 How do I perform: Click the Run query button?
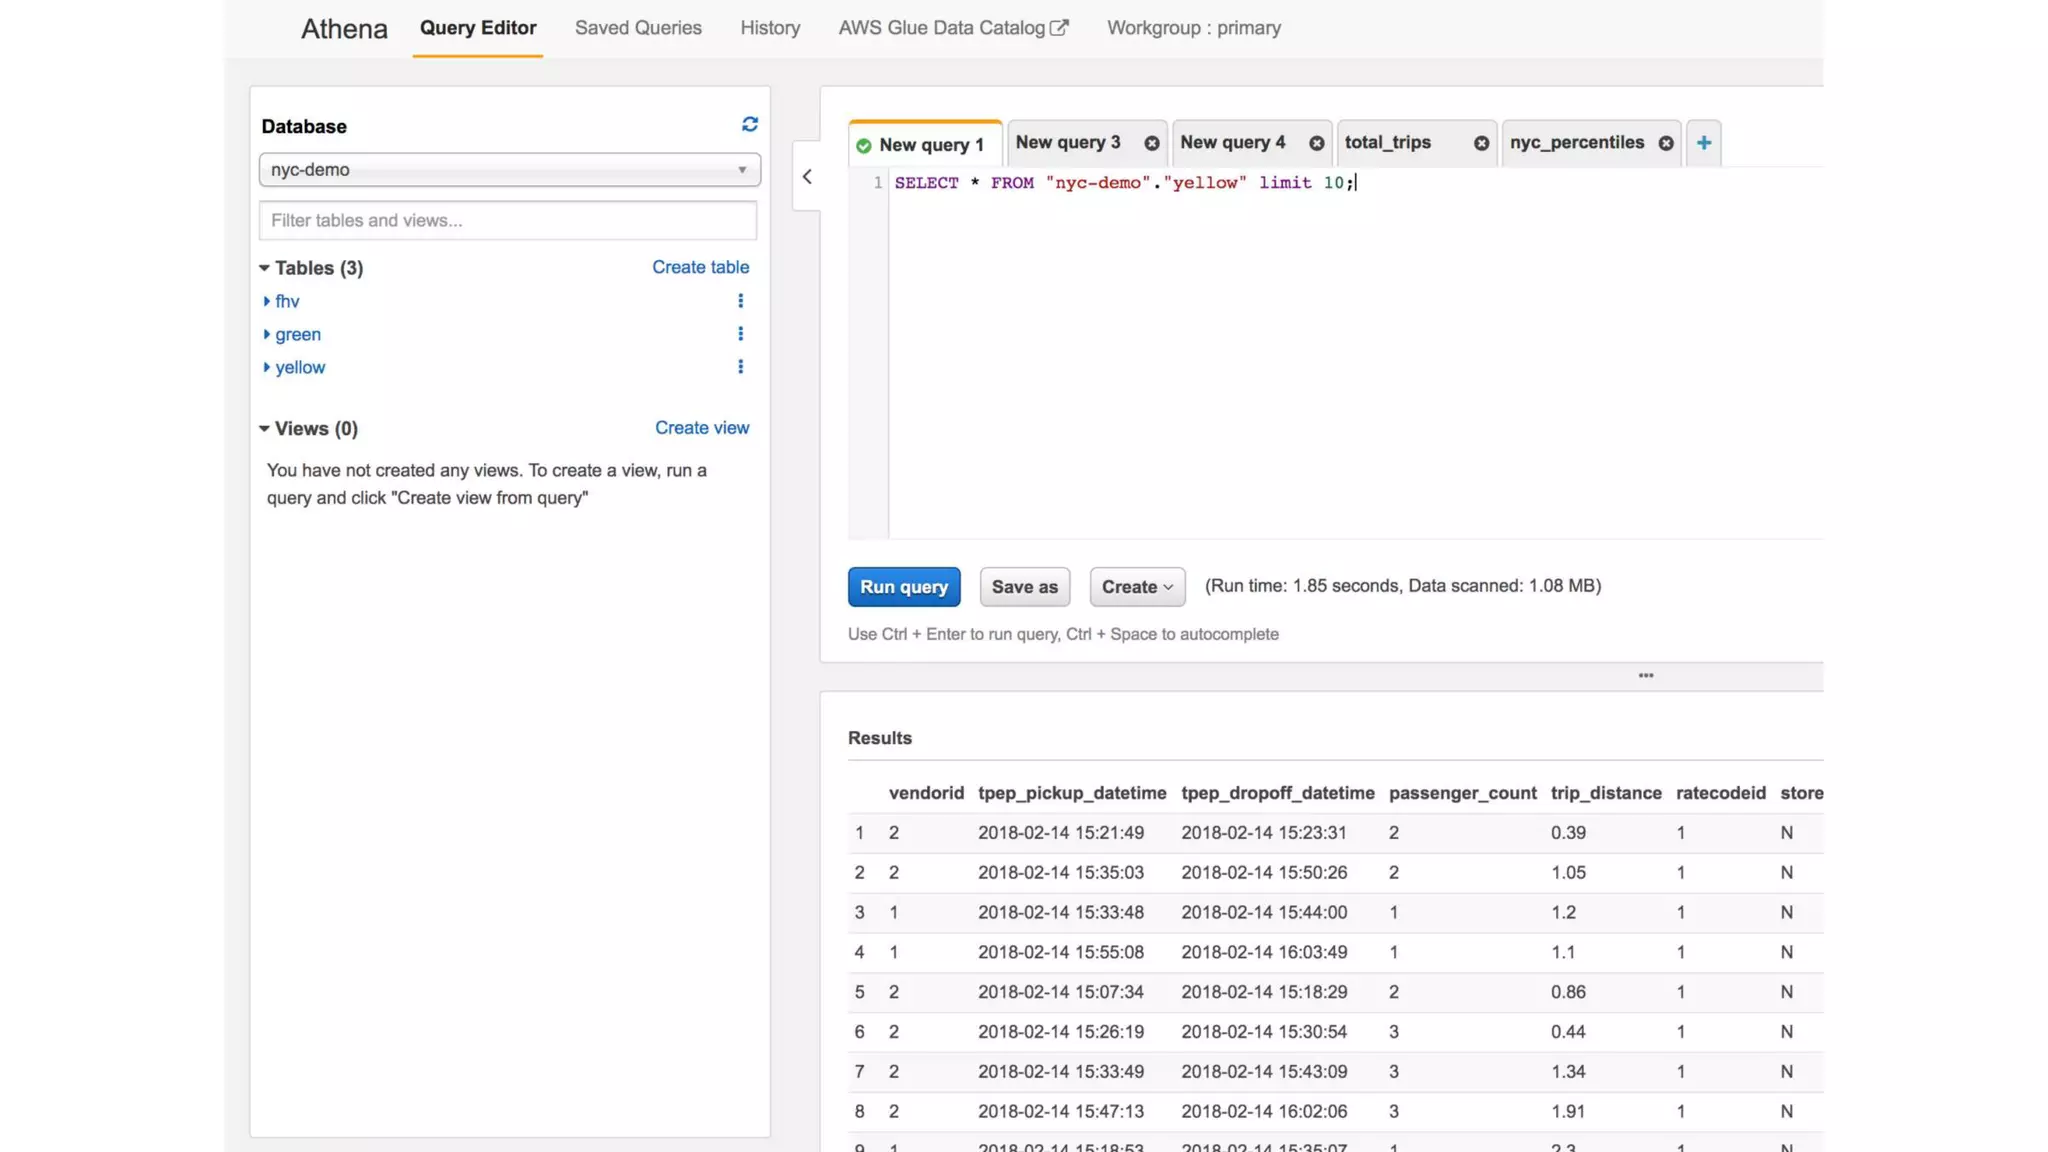(903, 587)
